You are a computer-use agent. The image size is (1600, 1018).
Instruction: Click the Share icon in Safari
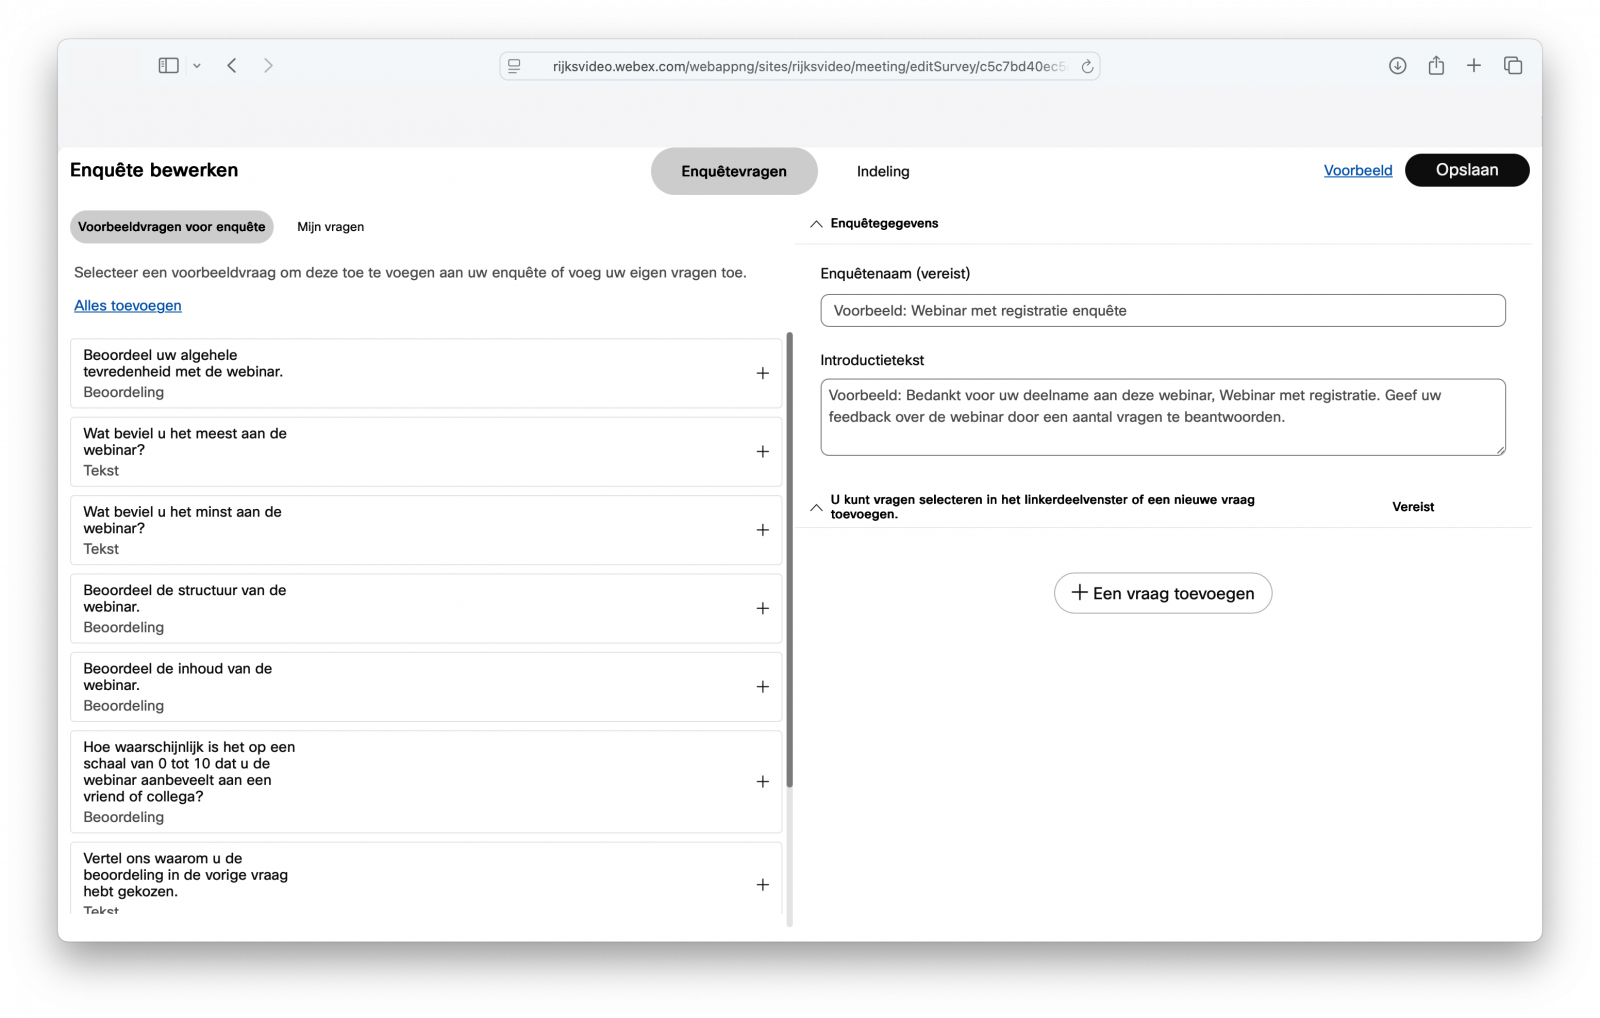1436,64
